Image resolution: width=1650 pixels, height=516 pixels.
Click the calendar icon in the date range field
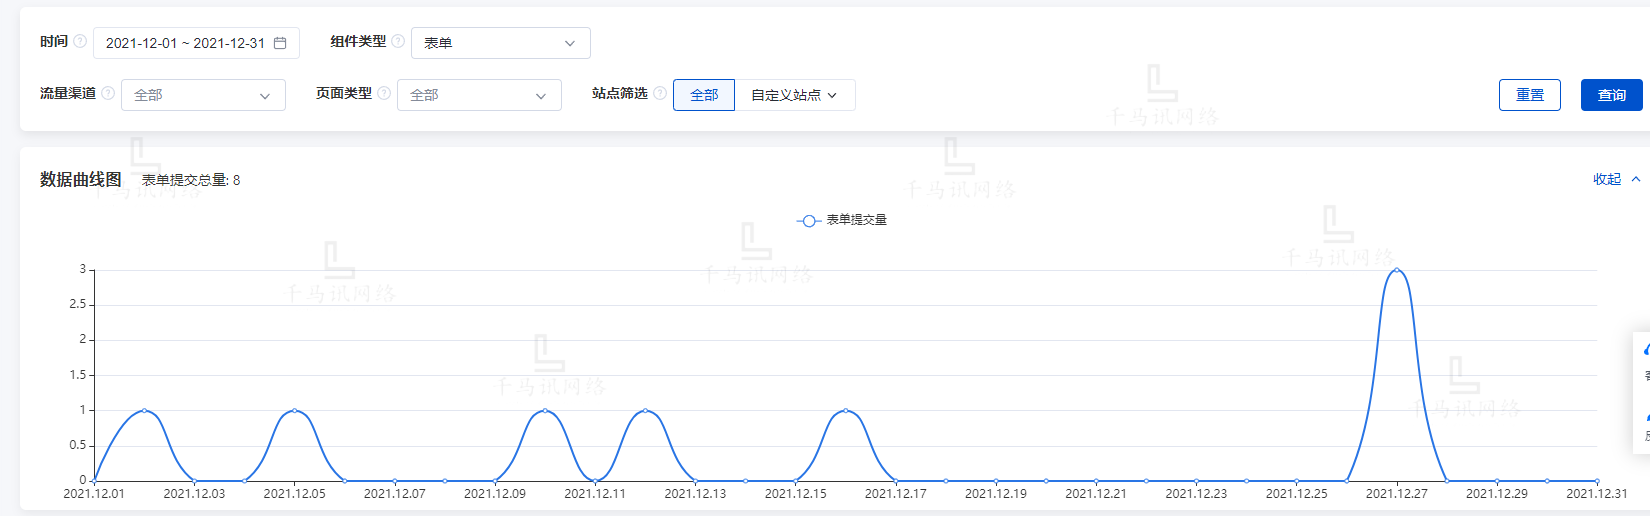[x=280, y=43]
